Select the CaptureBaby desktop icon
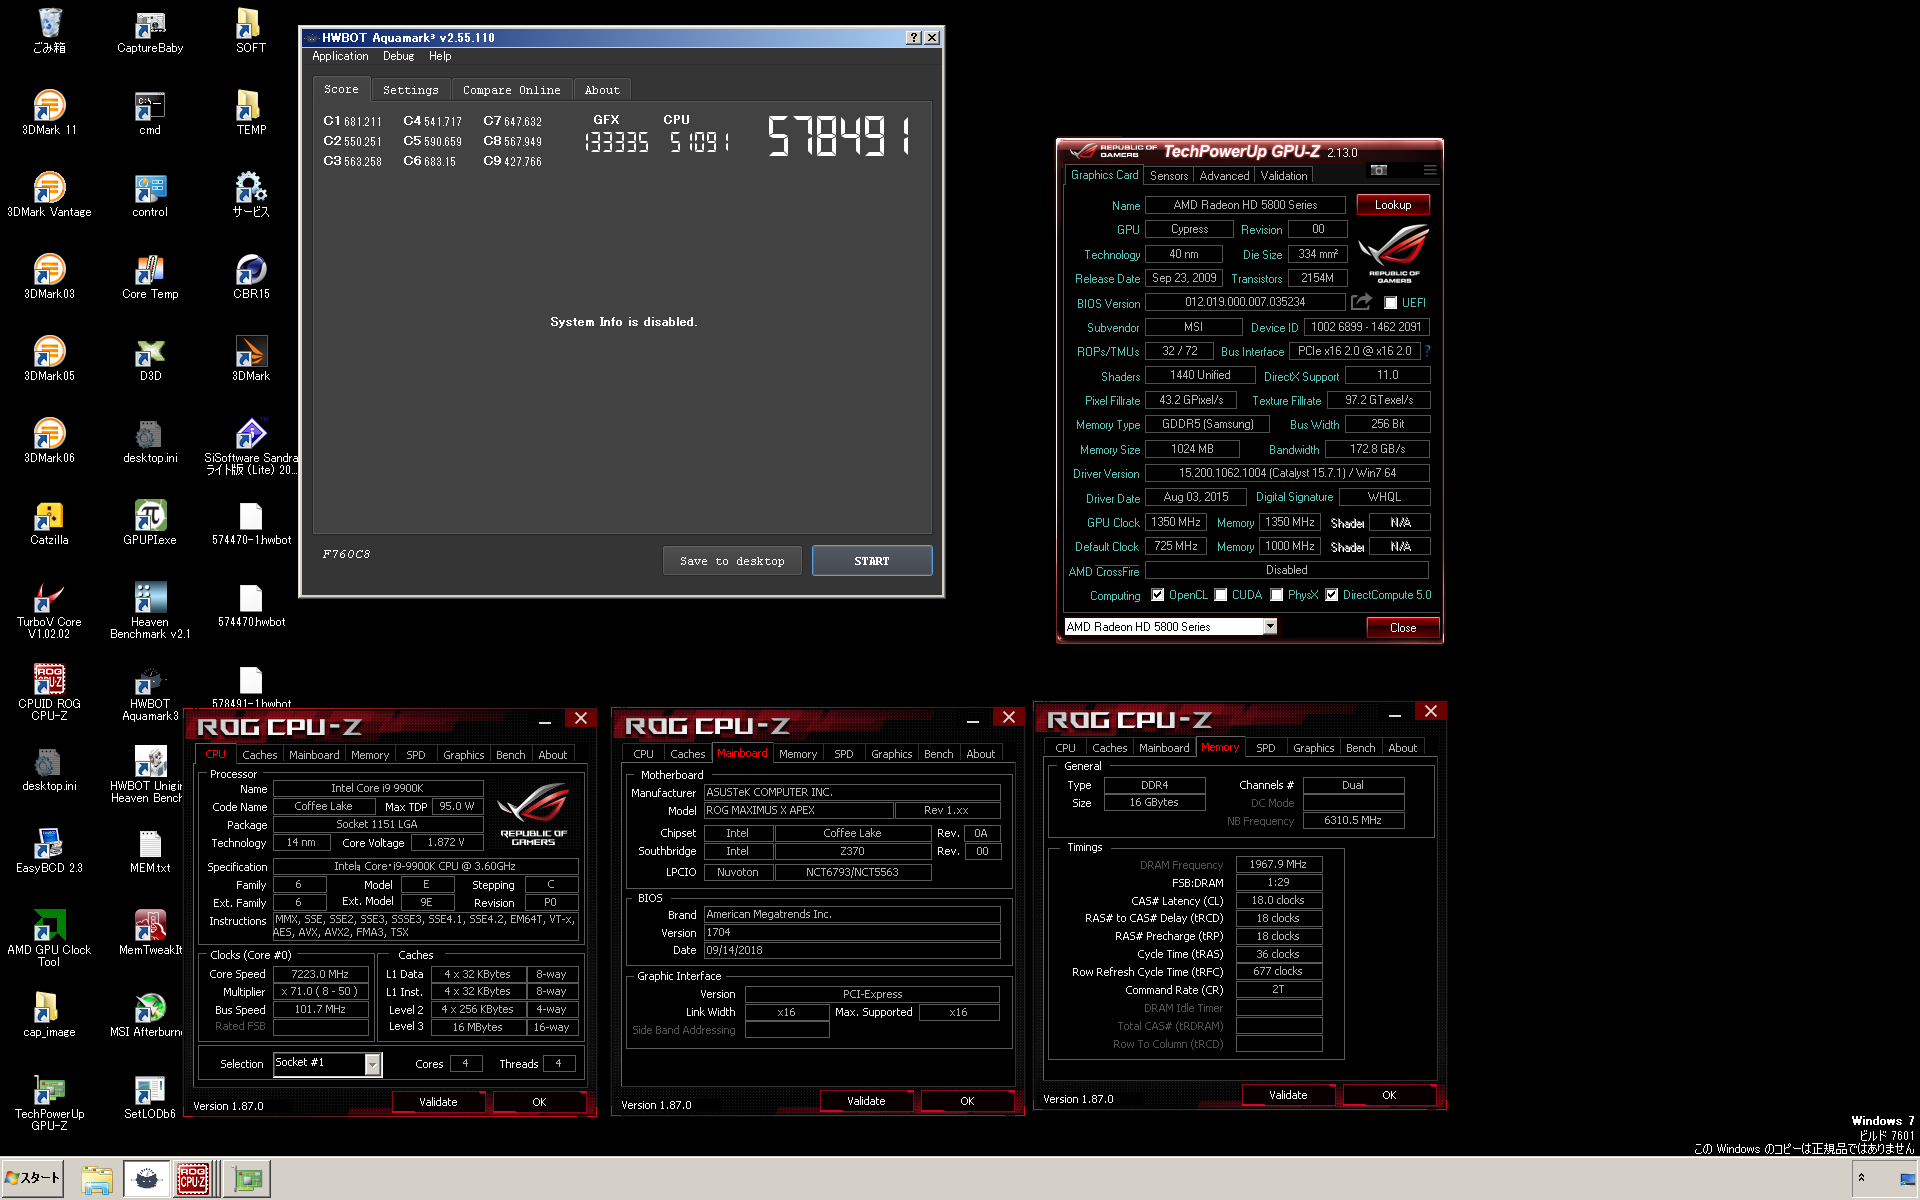The image size is (1920, 1200). pyautogui.click(x=150, y=30)
